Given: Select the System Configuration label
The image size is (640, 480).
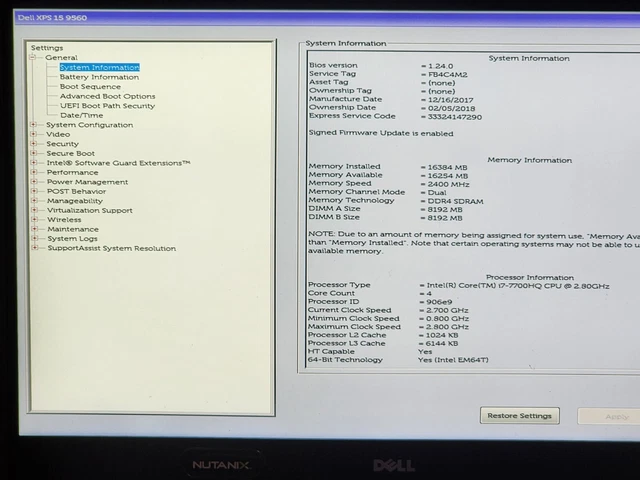Looking at the screenshot, I should click(x=89, y=124).
